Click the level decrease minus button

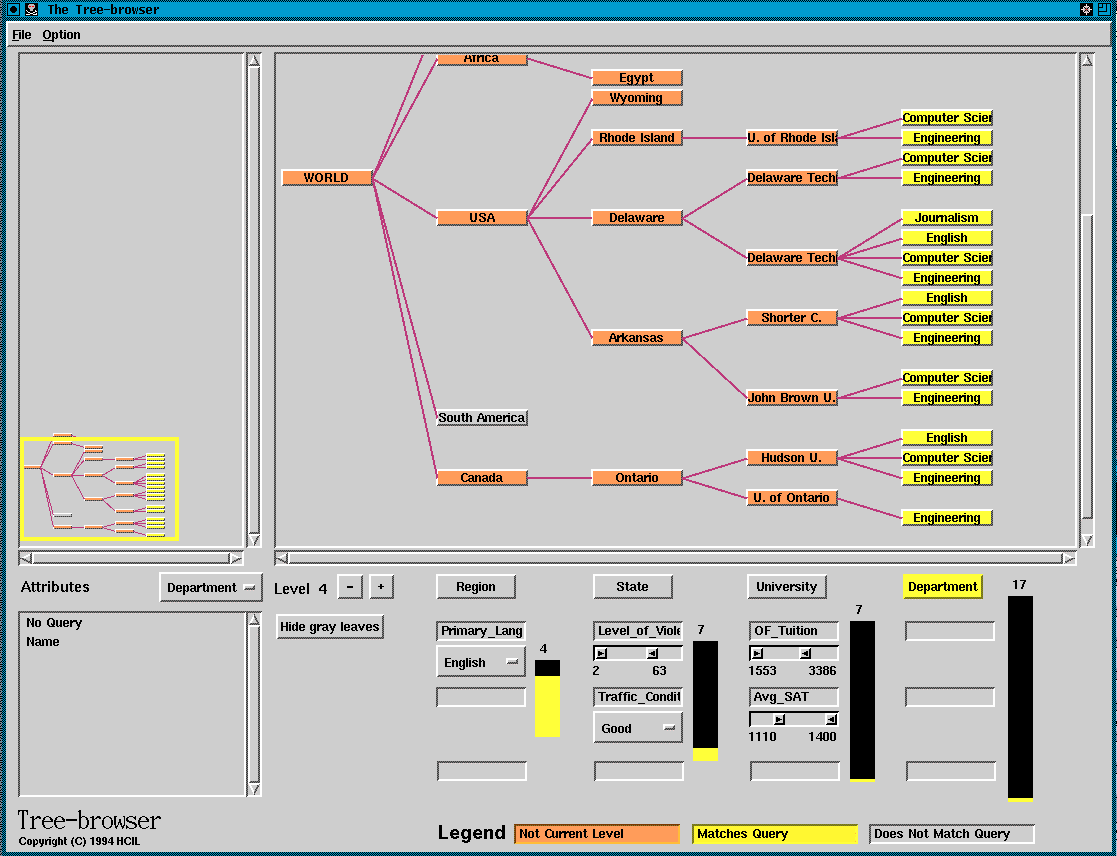pyautogui.click(x=349, y=587)
